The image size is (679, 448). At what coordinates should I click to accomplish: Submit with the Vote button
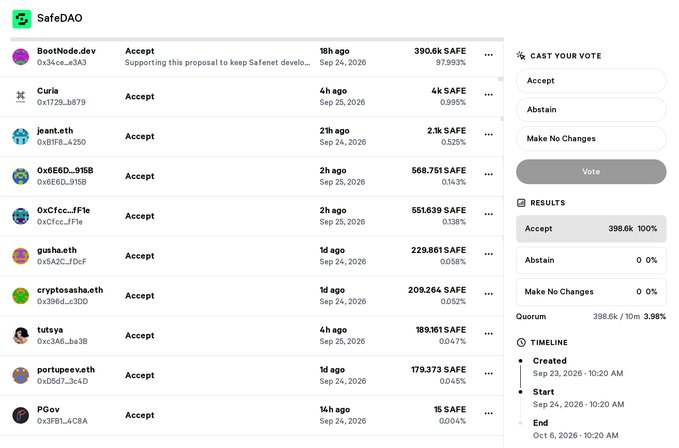(591, 172)
